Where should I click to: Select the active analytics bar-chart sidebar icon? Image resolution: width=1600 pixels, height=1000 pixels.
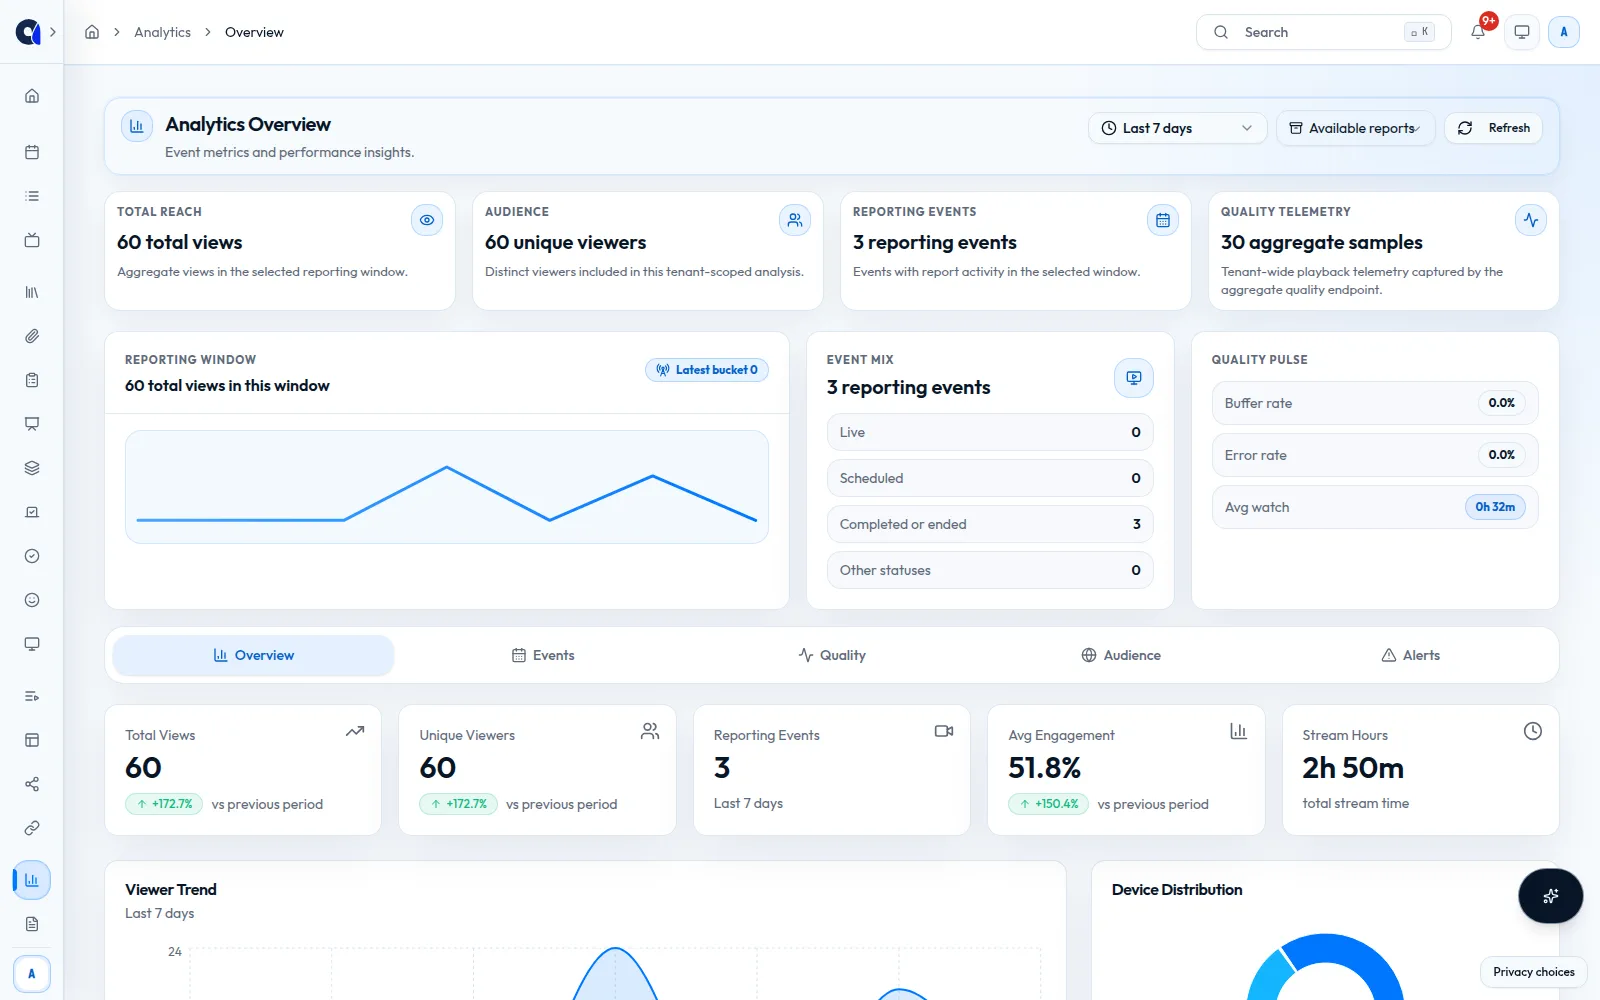point(32,880)
